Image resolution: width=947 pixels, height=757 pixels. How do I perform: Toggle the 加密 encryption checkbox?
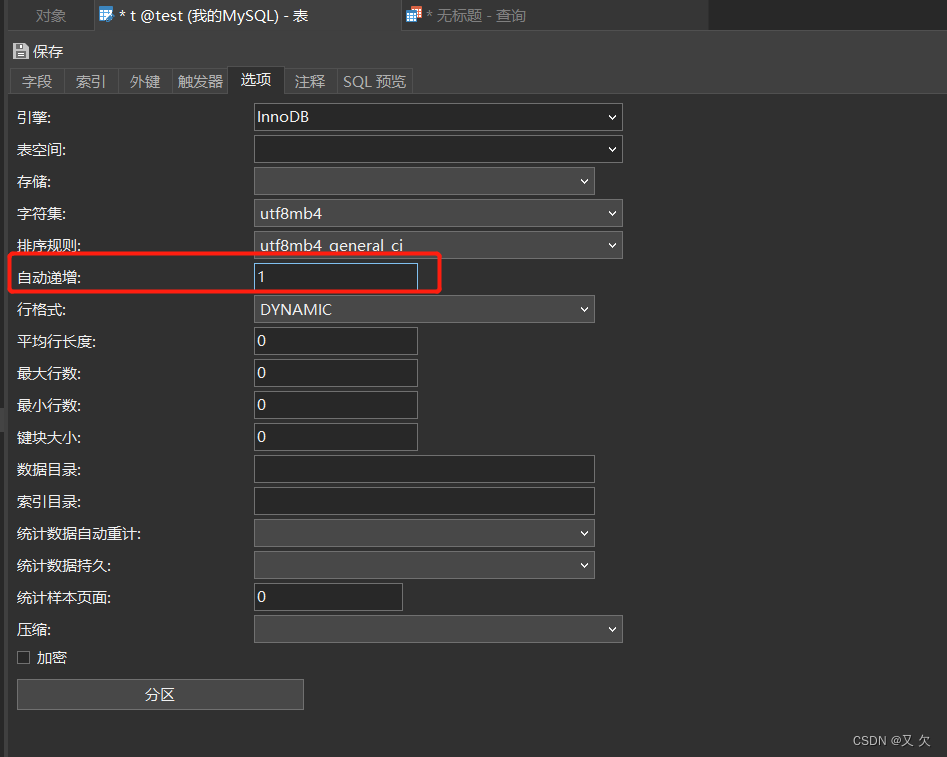(24, 657)
